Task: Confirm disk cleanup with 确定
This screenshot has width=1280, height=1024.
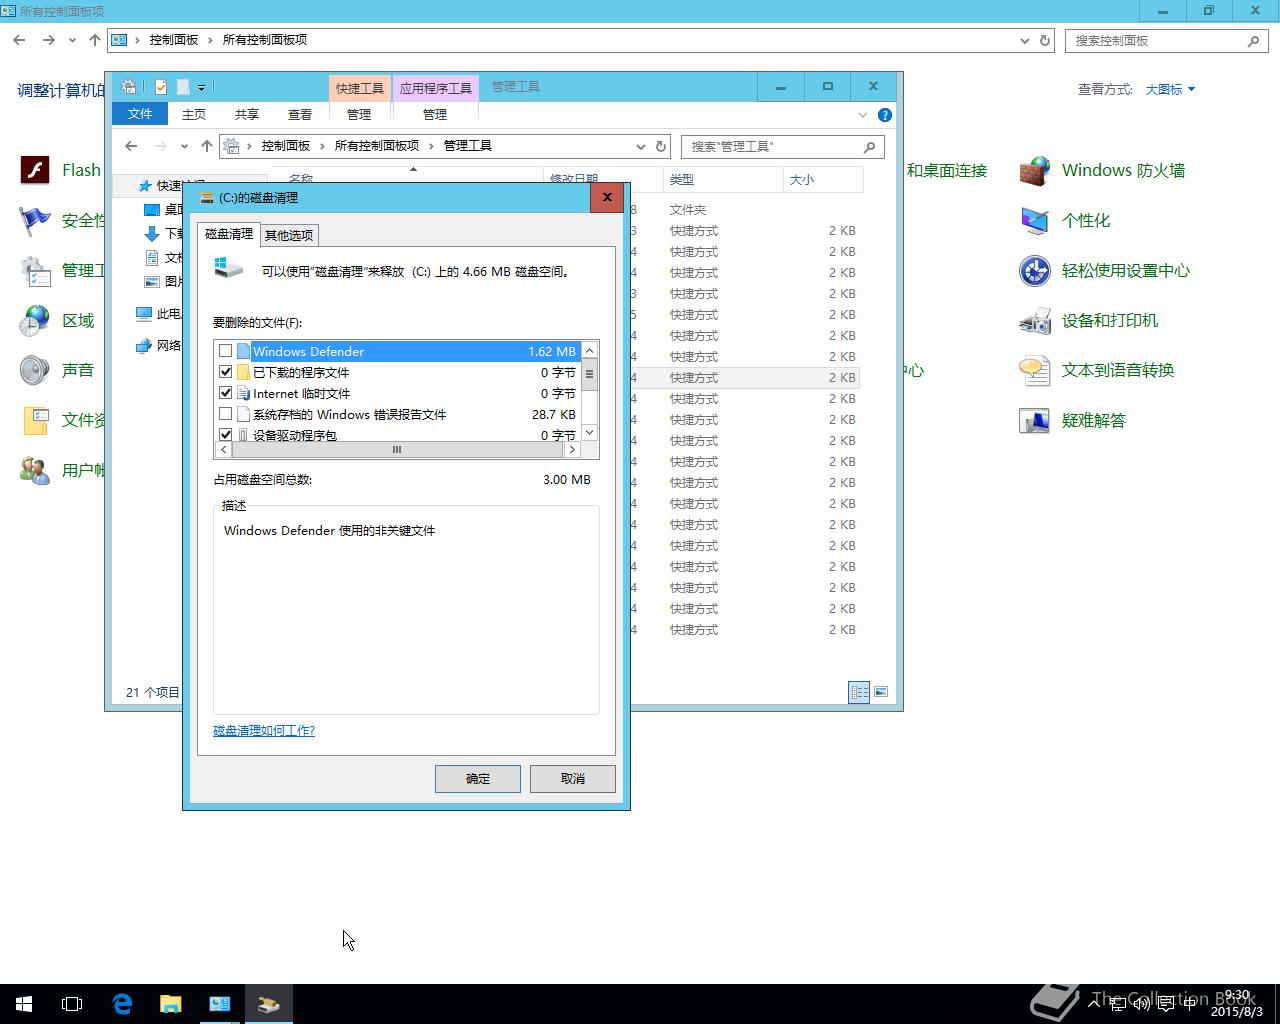Action: [x=478, y=779]
